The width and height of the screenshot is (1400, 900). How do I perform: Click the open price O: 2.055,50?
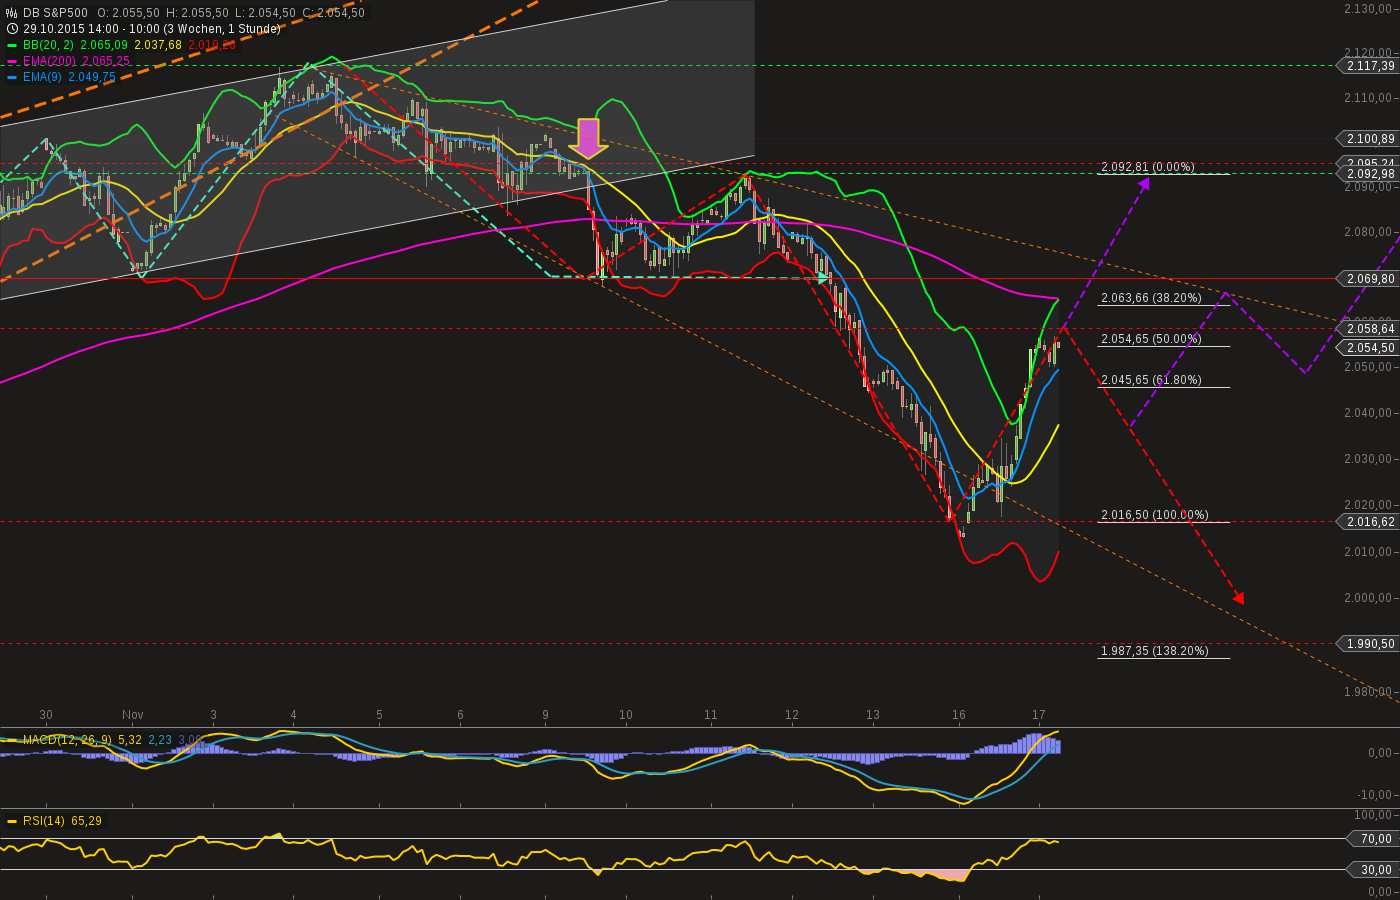tap(128, 13)
